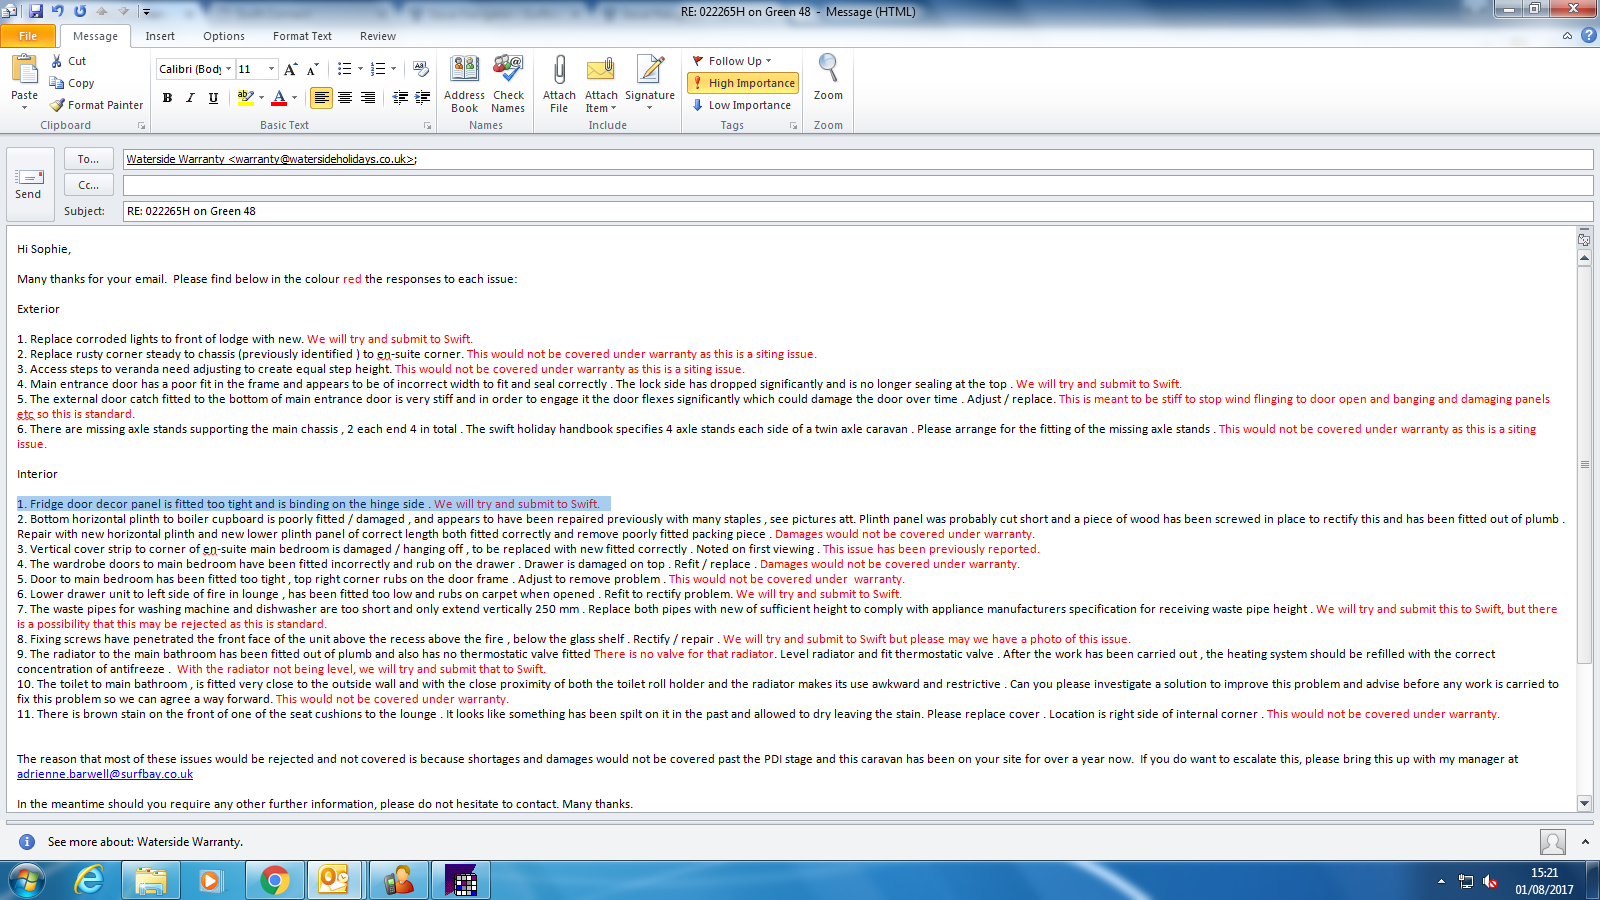Screen dimensions: 1600x900
Task: Open the contact photo pane icon
Action: [1553, 842]
